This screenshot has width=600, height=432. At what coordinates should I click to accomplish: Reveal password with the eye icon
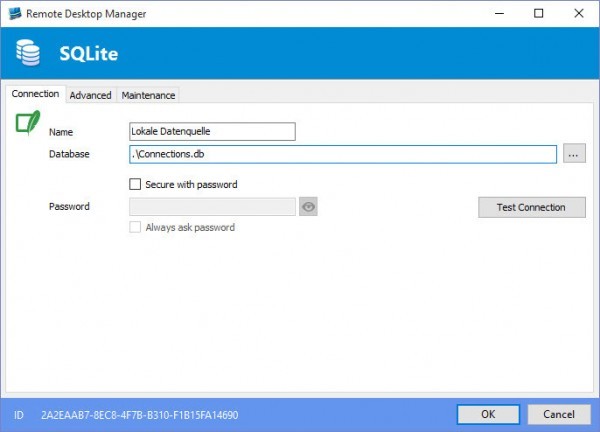coord(308,207)
